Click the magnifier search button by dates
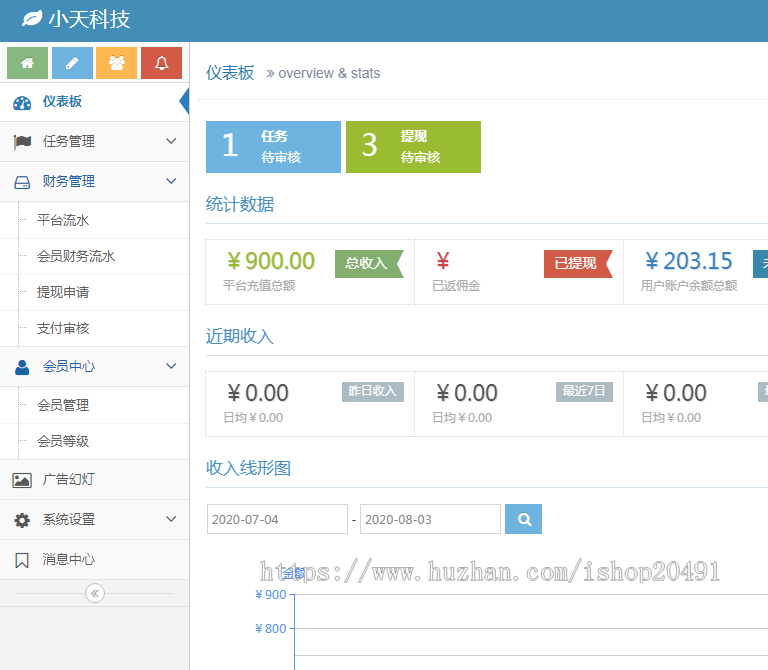This screenshot has width=768, height=670. point(523,519)
